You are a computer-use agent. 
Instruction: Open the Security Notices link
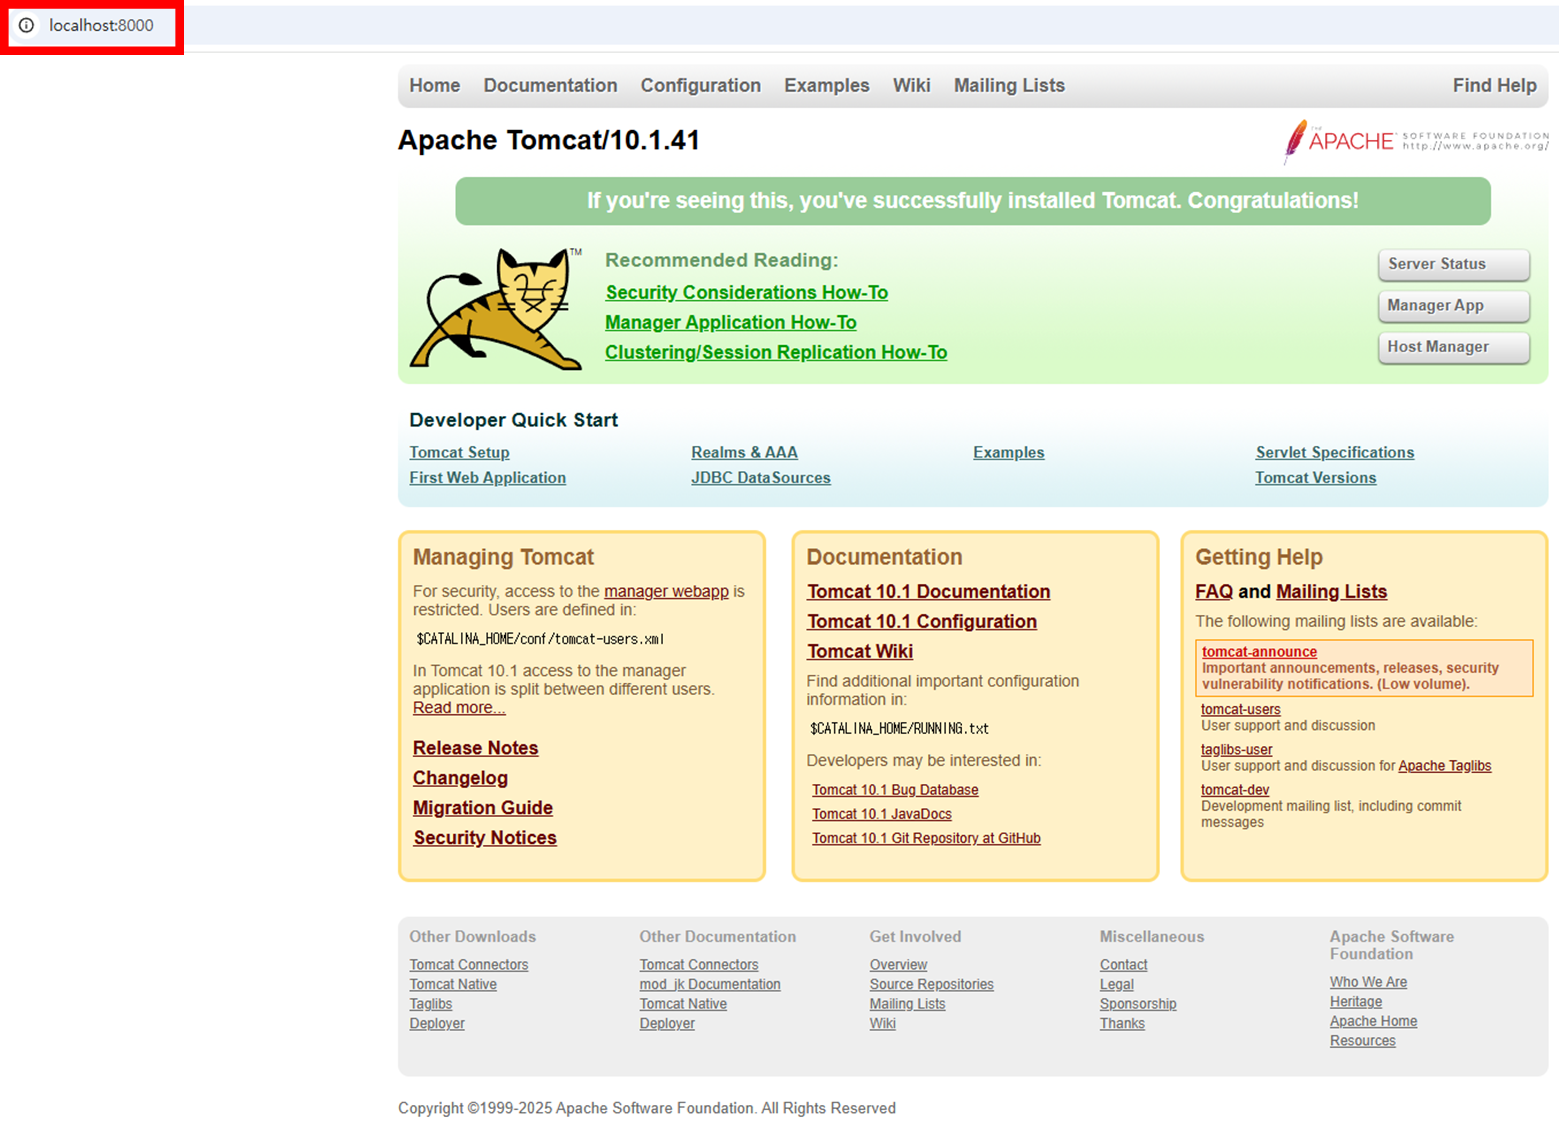pyautogui.click(x=485, y=838)
